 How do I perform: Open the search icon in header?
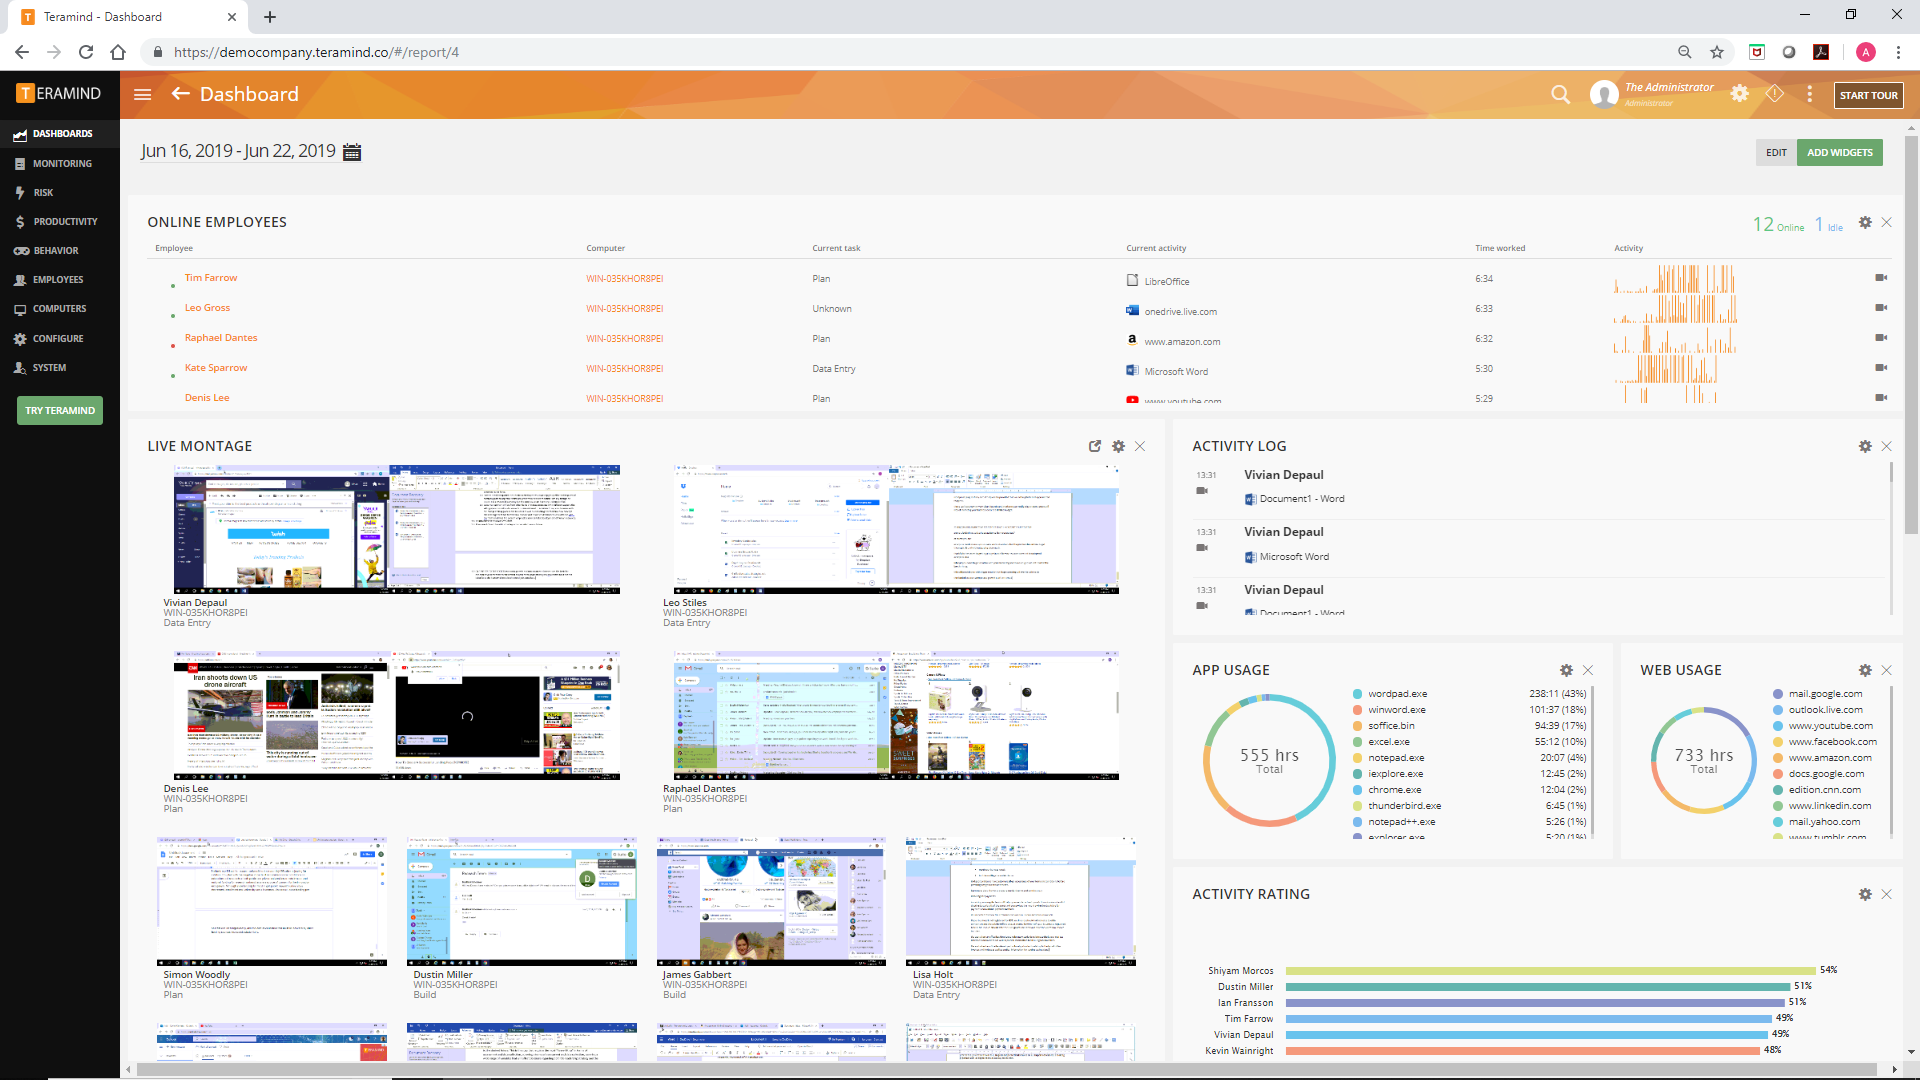pos(1560,94)
